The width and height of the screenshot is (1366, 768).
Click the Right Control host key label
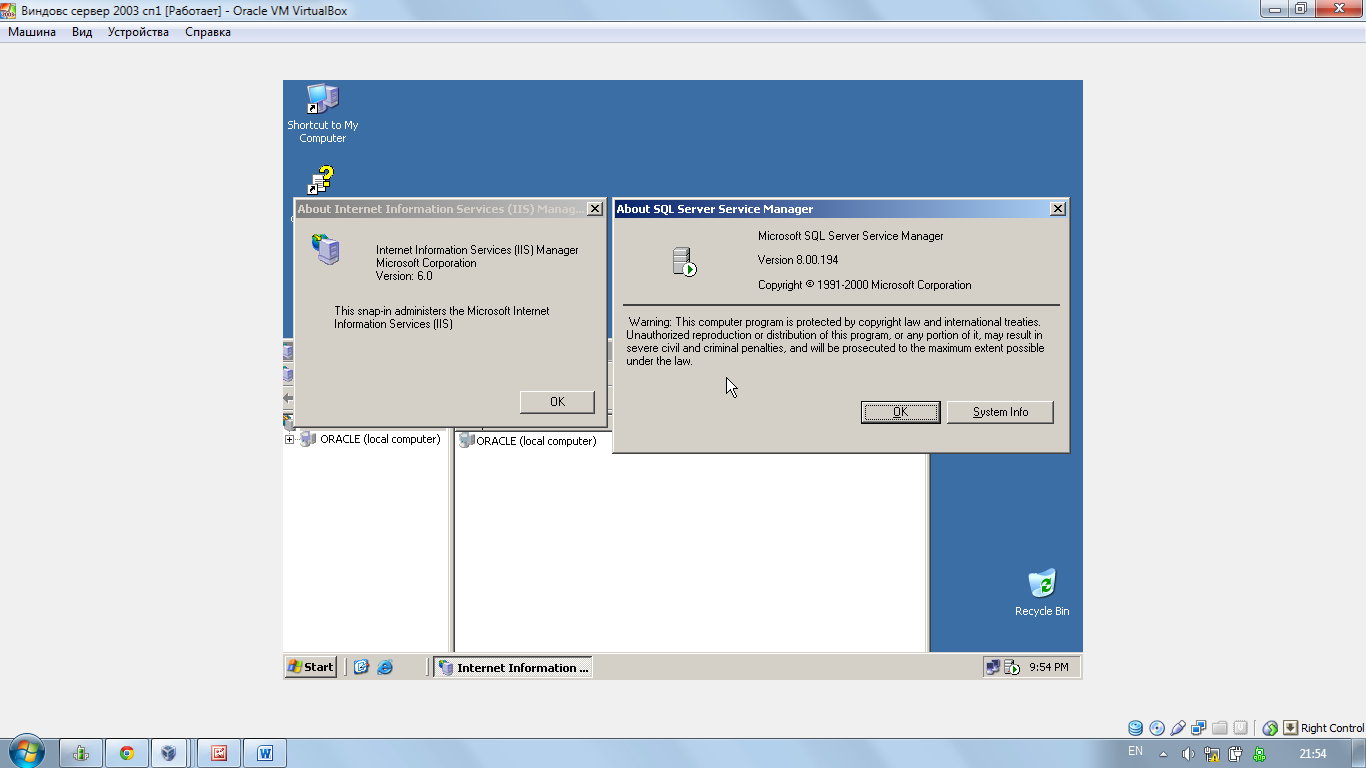[x=1332, y=728]
